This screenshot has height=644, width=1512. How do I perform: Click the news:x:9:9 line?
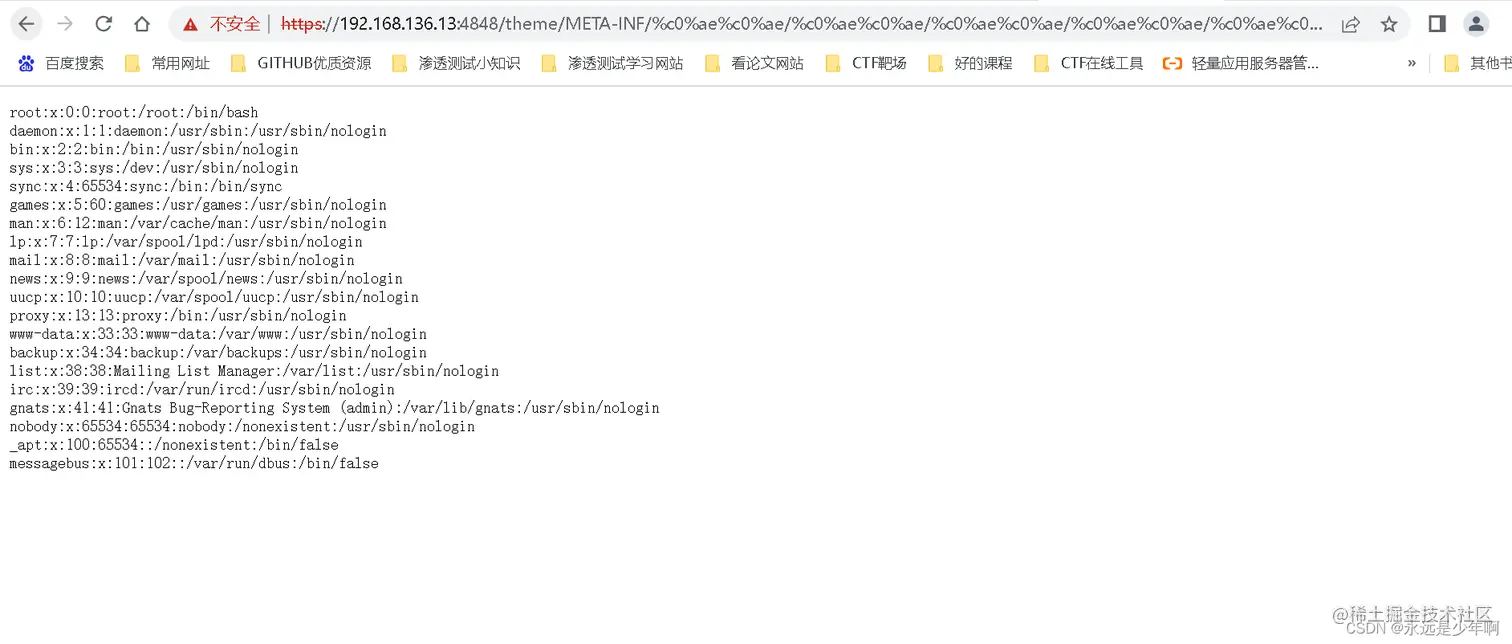point(206,279)
